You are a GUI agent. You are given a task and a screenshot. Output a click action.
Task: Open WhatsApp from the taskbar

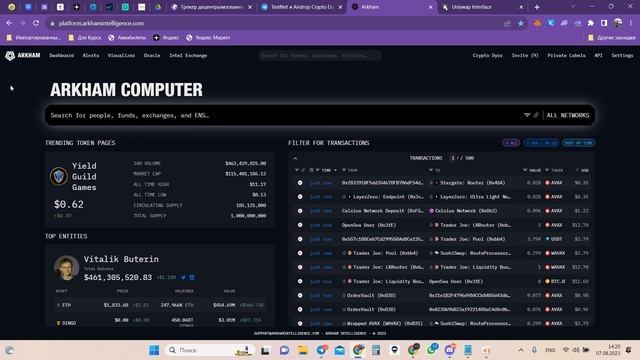pos(432,350)
